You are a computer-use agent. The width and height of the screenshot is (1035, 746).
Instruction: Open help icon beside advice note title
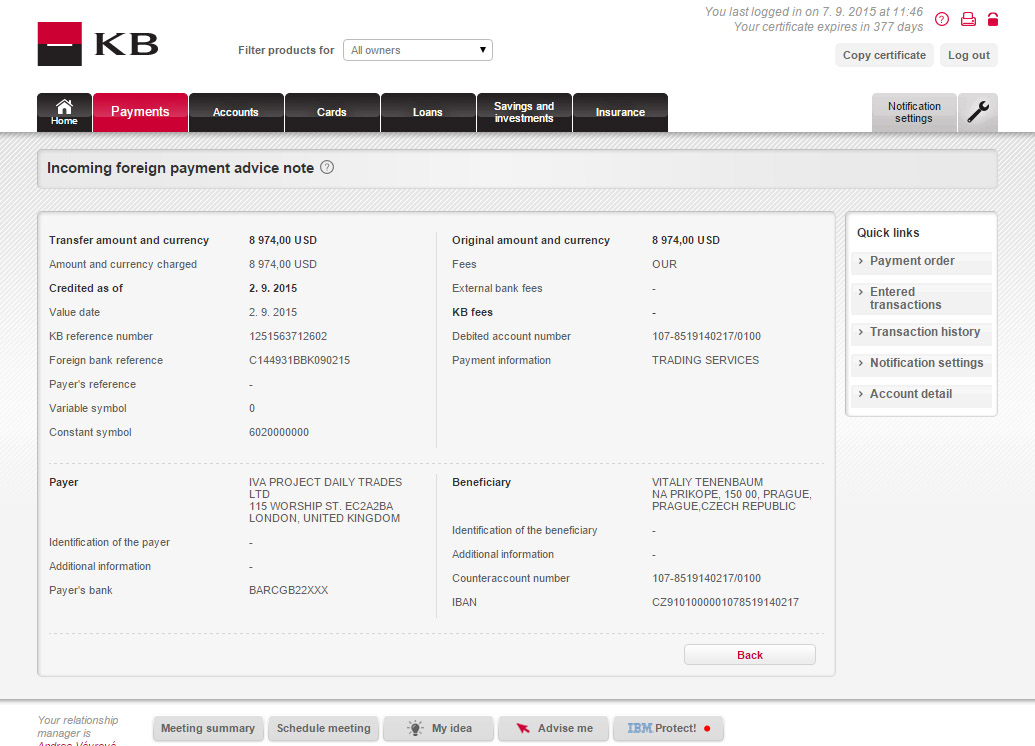(327, 168)
